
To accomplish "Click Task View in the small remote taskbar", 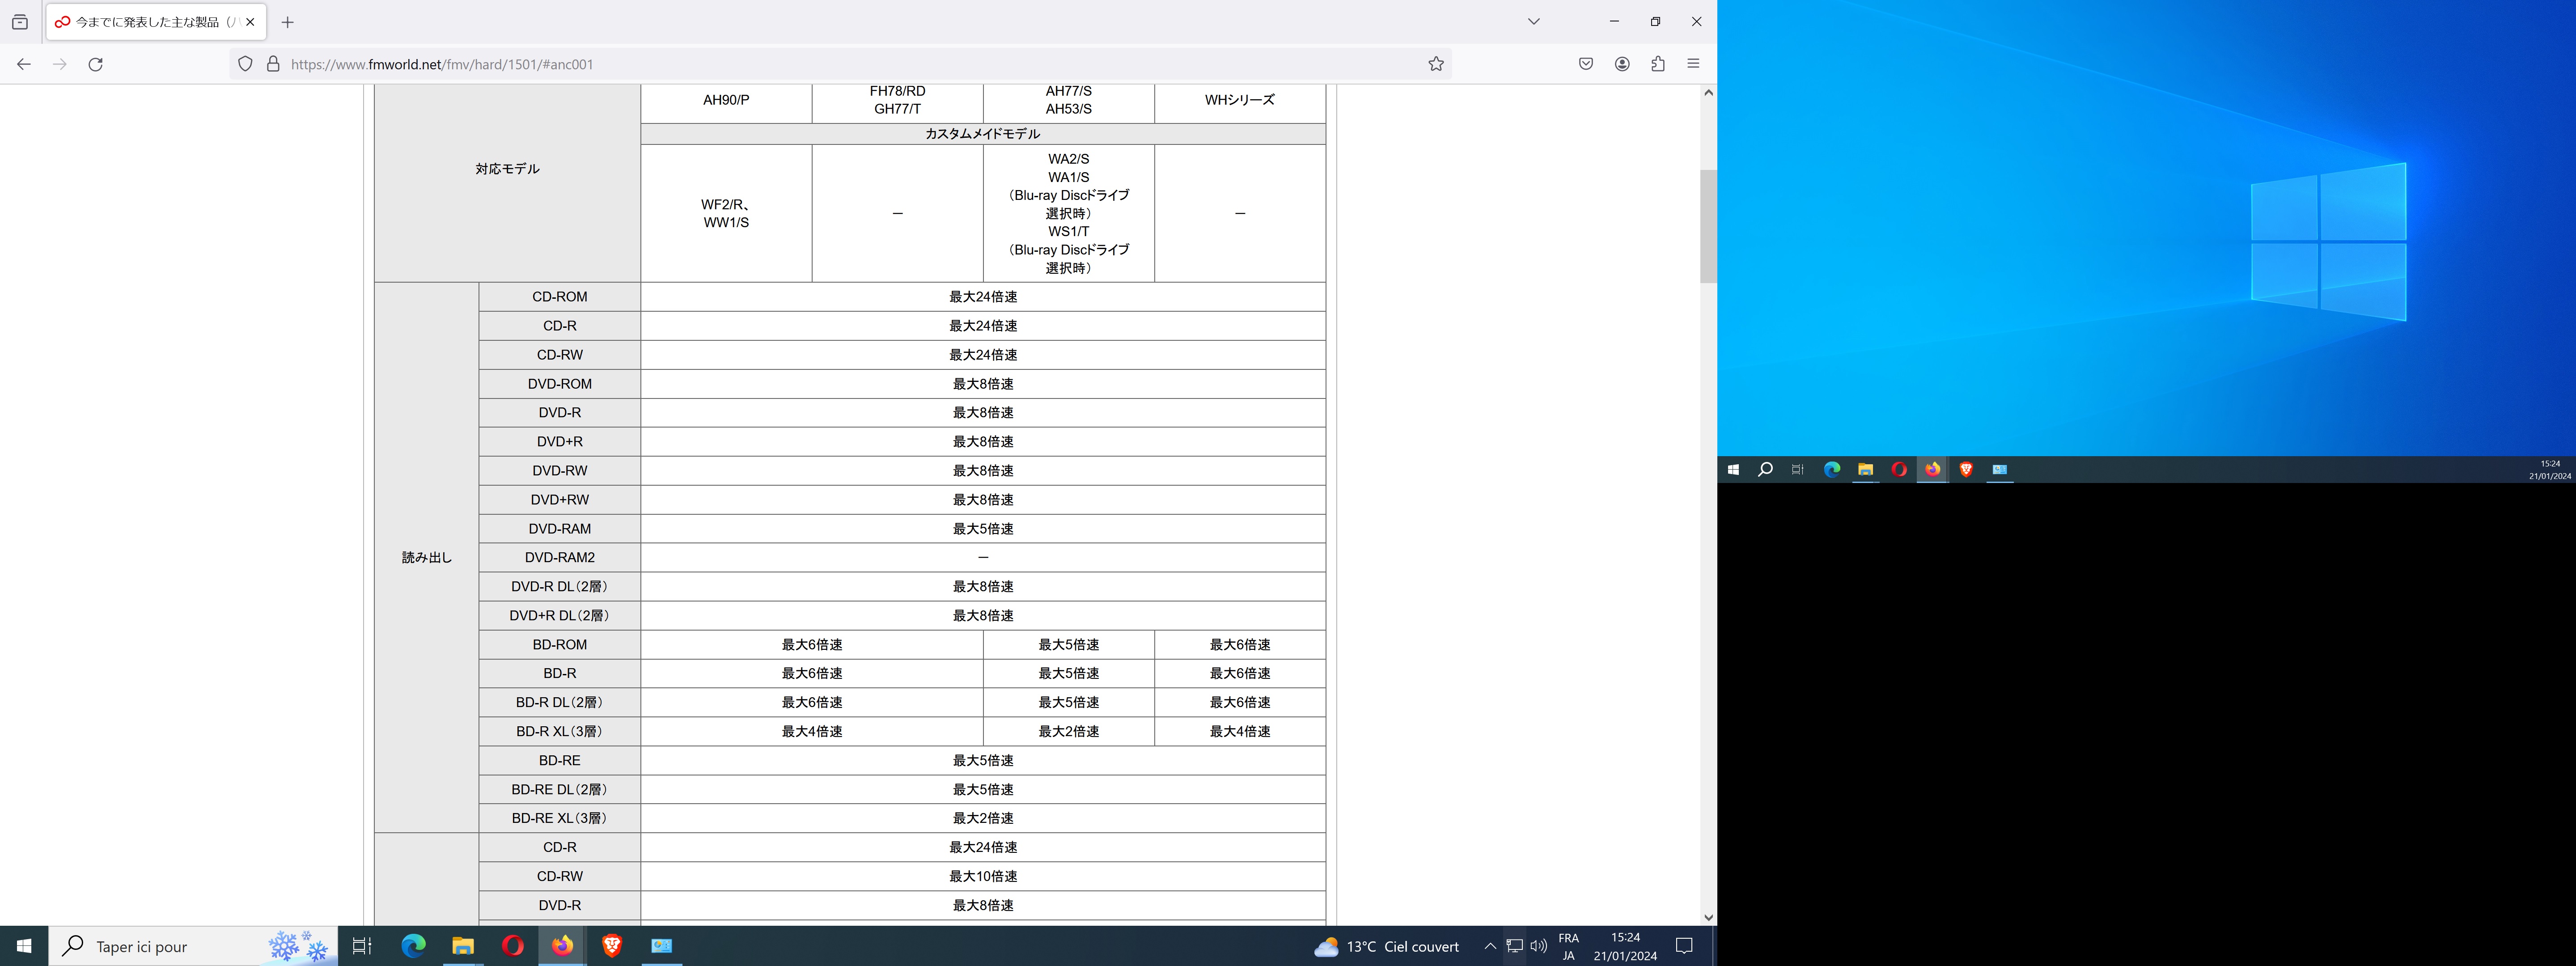I will [x=1797, y=469].
